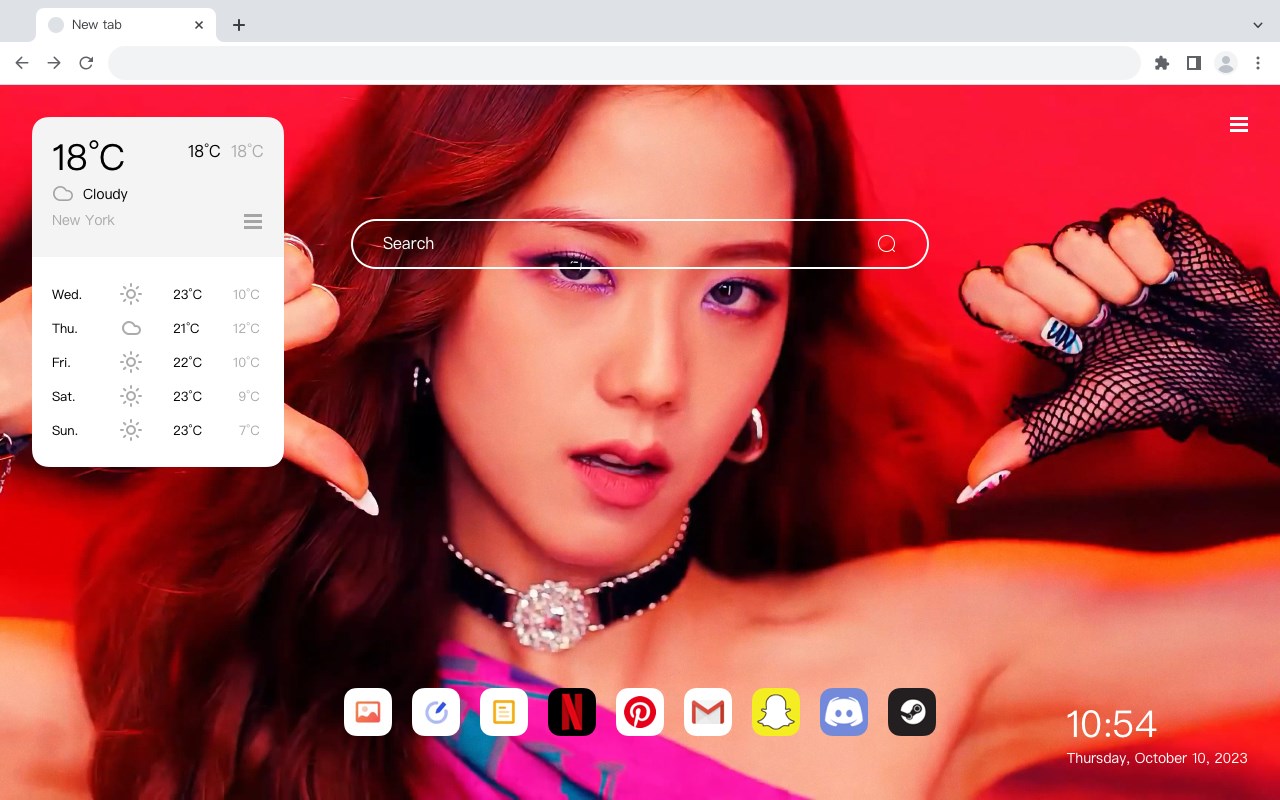The image size is (1280, 800).
Task: Click the 9°C Saturday low temperature
Action: click(x=249, y=396)
